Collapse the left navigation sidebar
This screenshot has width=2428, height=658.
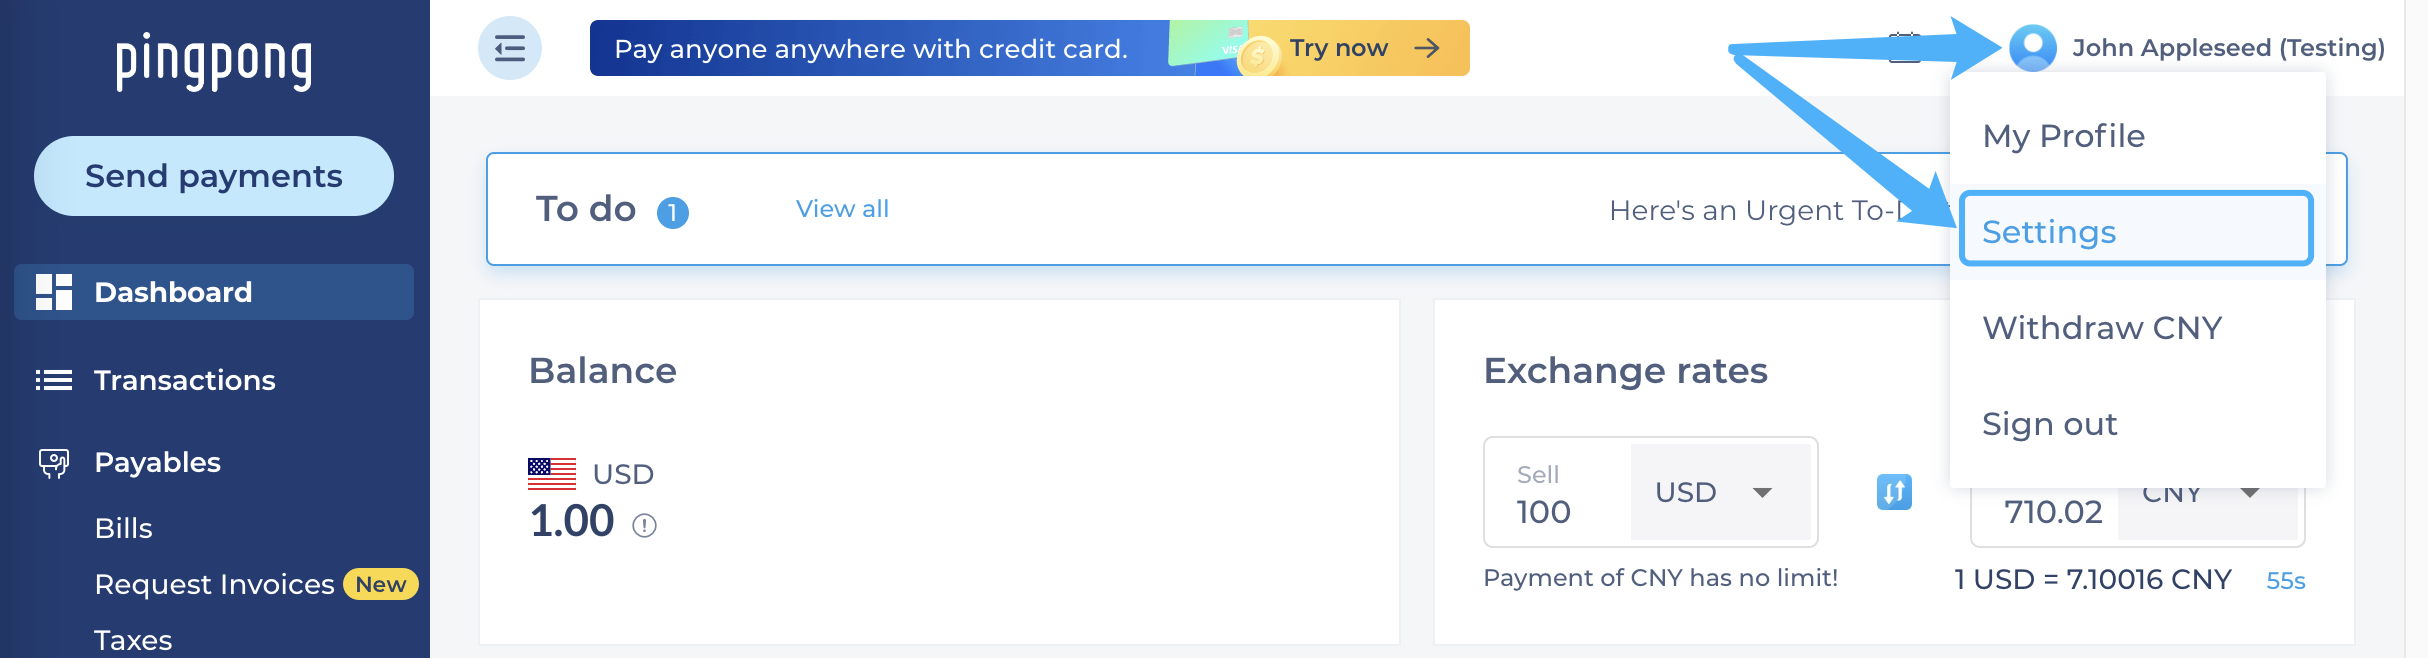(509, 47)
